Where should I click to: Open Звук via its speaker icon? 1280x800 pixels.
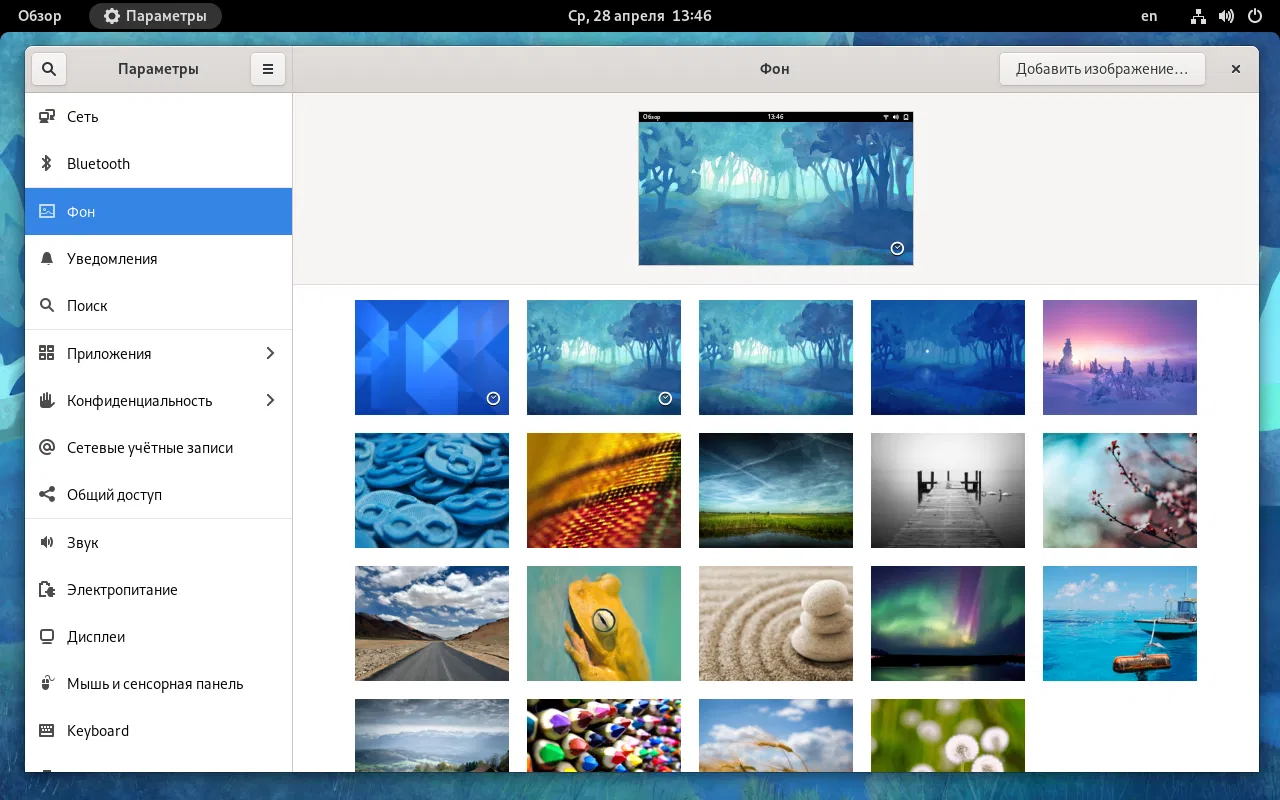click(47, 542)
